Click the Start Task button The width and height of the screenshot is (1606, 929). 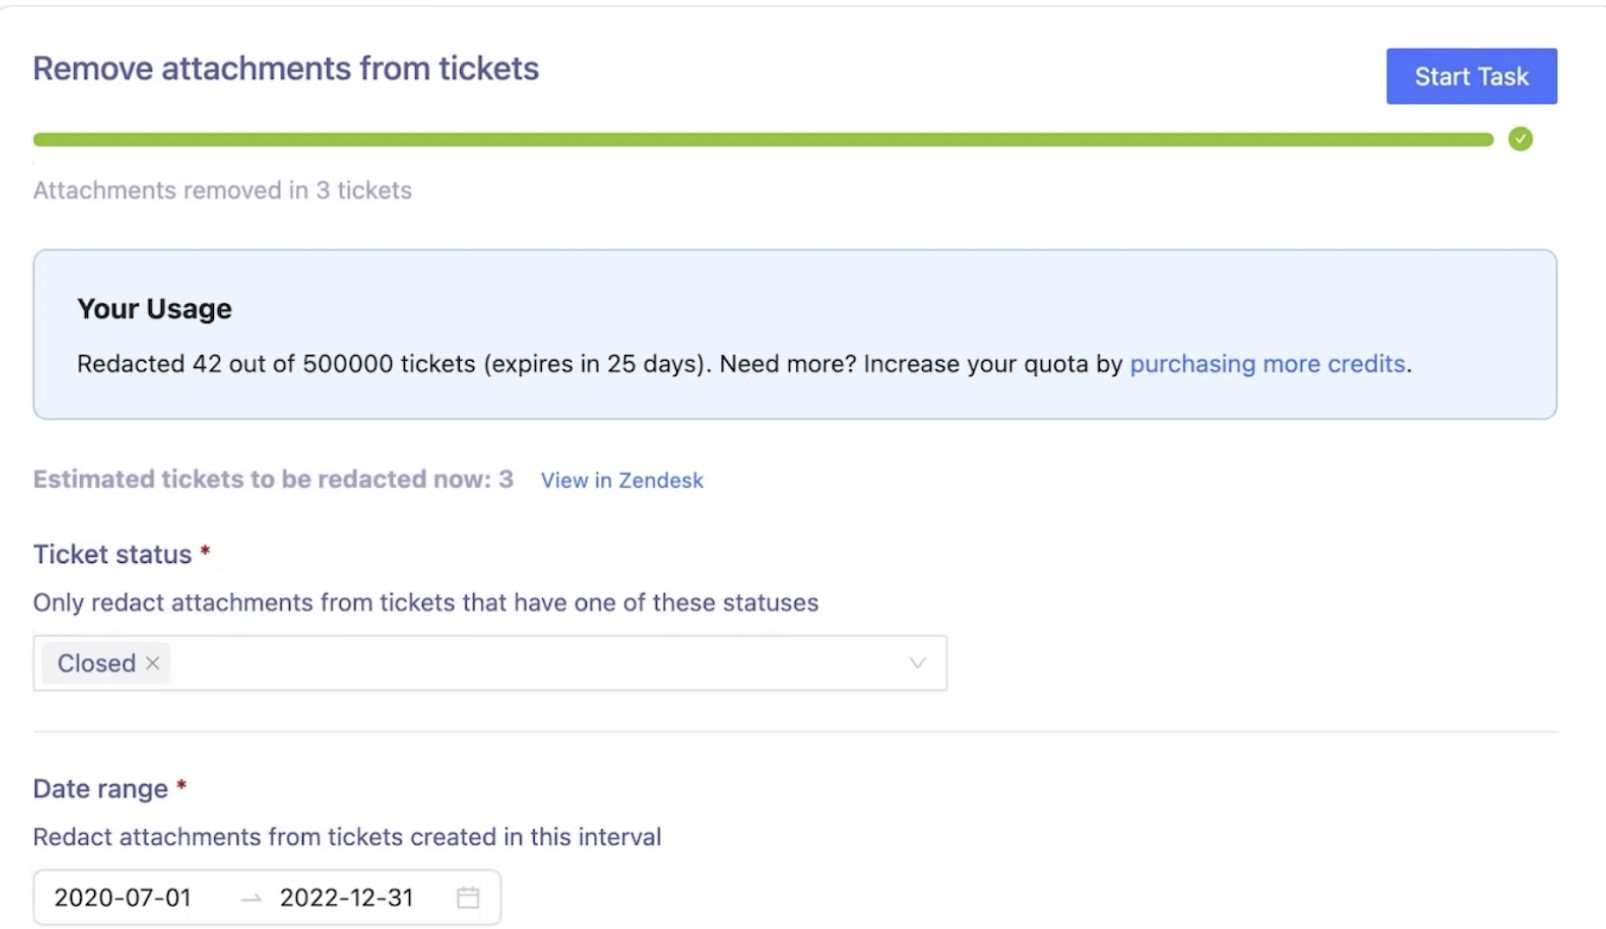click(x=1470, y=76)
